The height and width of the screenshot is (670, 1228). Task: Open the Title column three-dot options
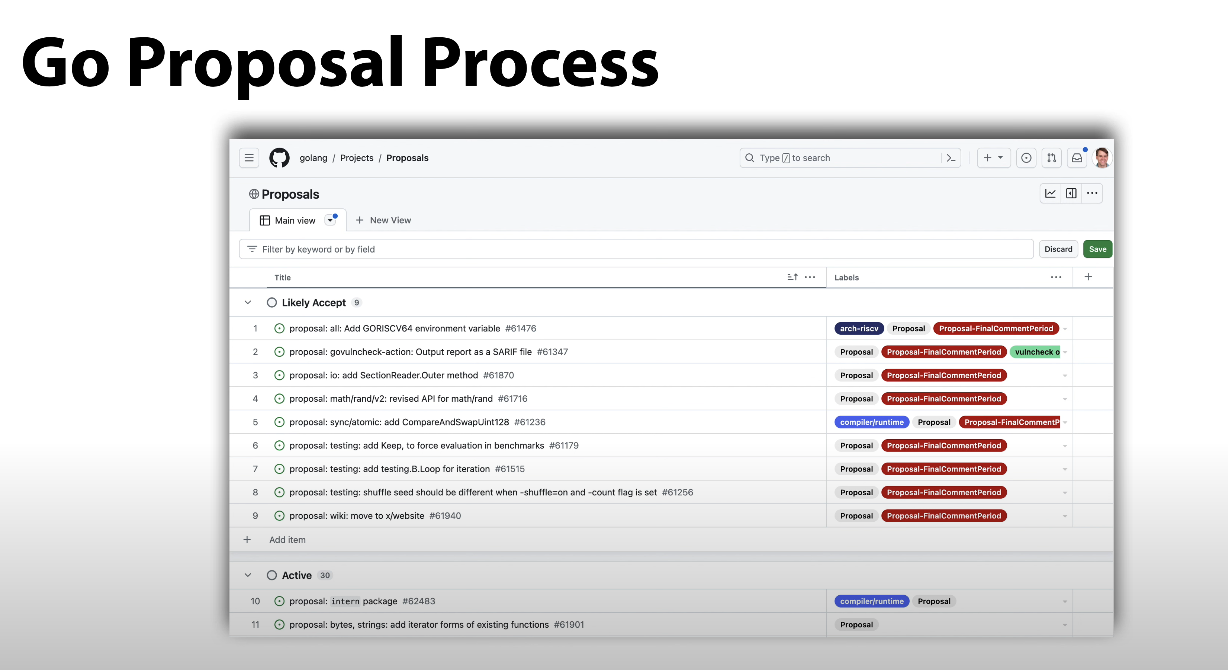coord(810,277)
